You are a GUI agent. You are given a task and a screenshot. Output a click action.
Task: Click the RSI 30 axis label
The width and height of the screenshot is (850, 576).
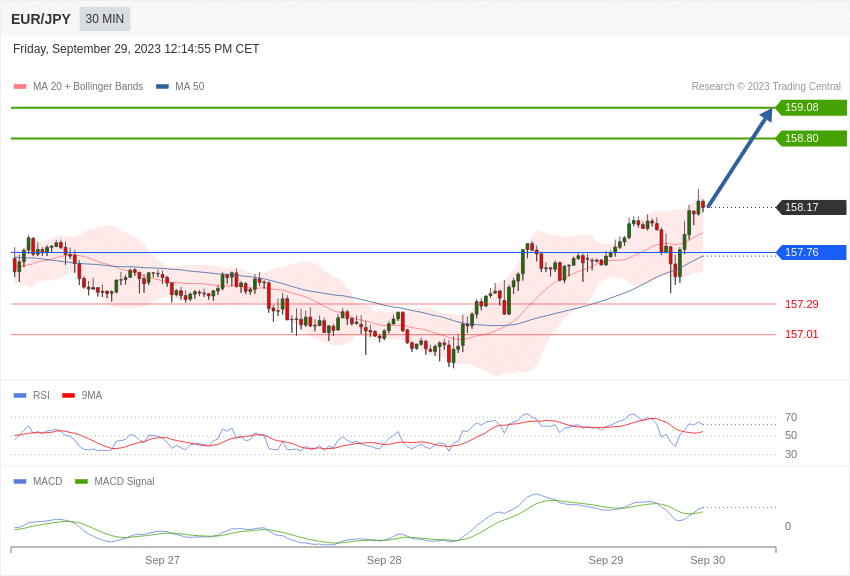pos(791,454)
